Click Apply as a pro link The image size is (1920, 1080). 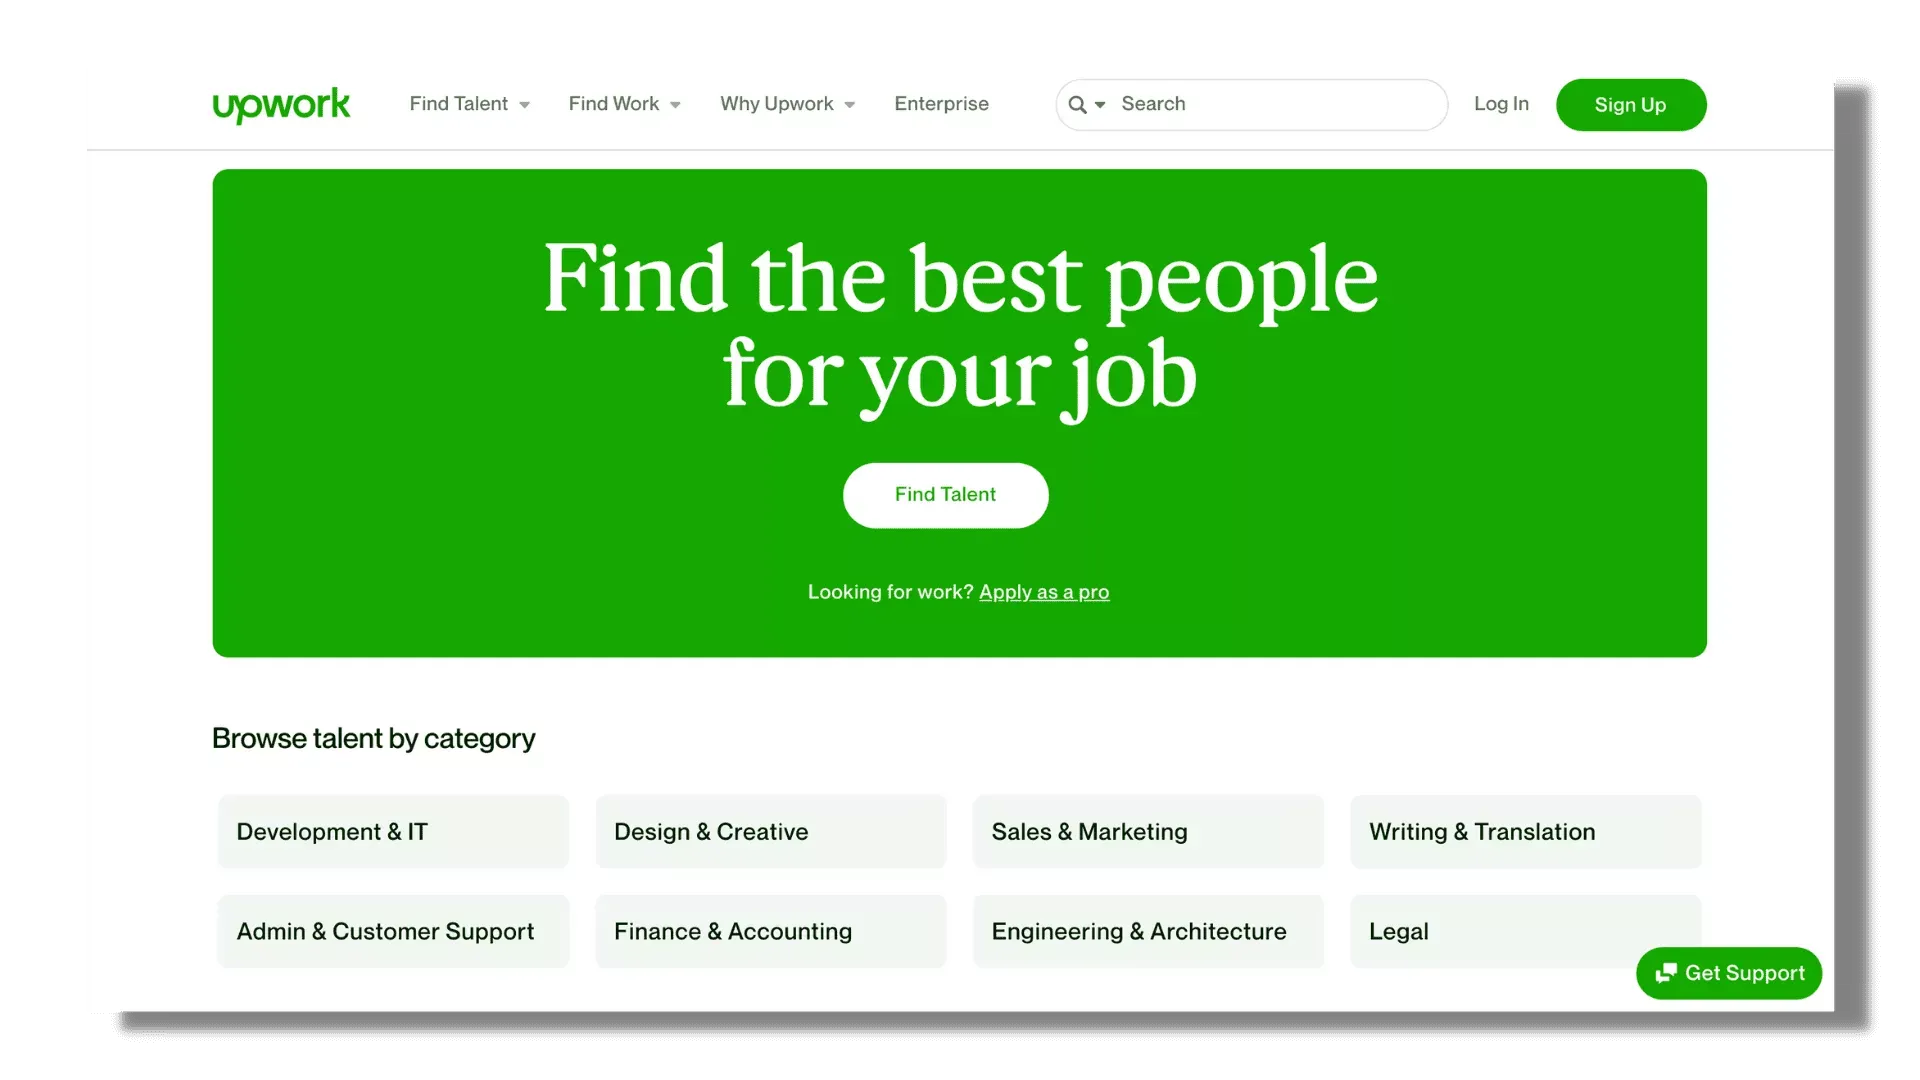[1043, 591]
